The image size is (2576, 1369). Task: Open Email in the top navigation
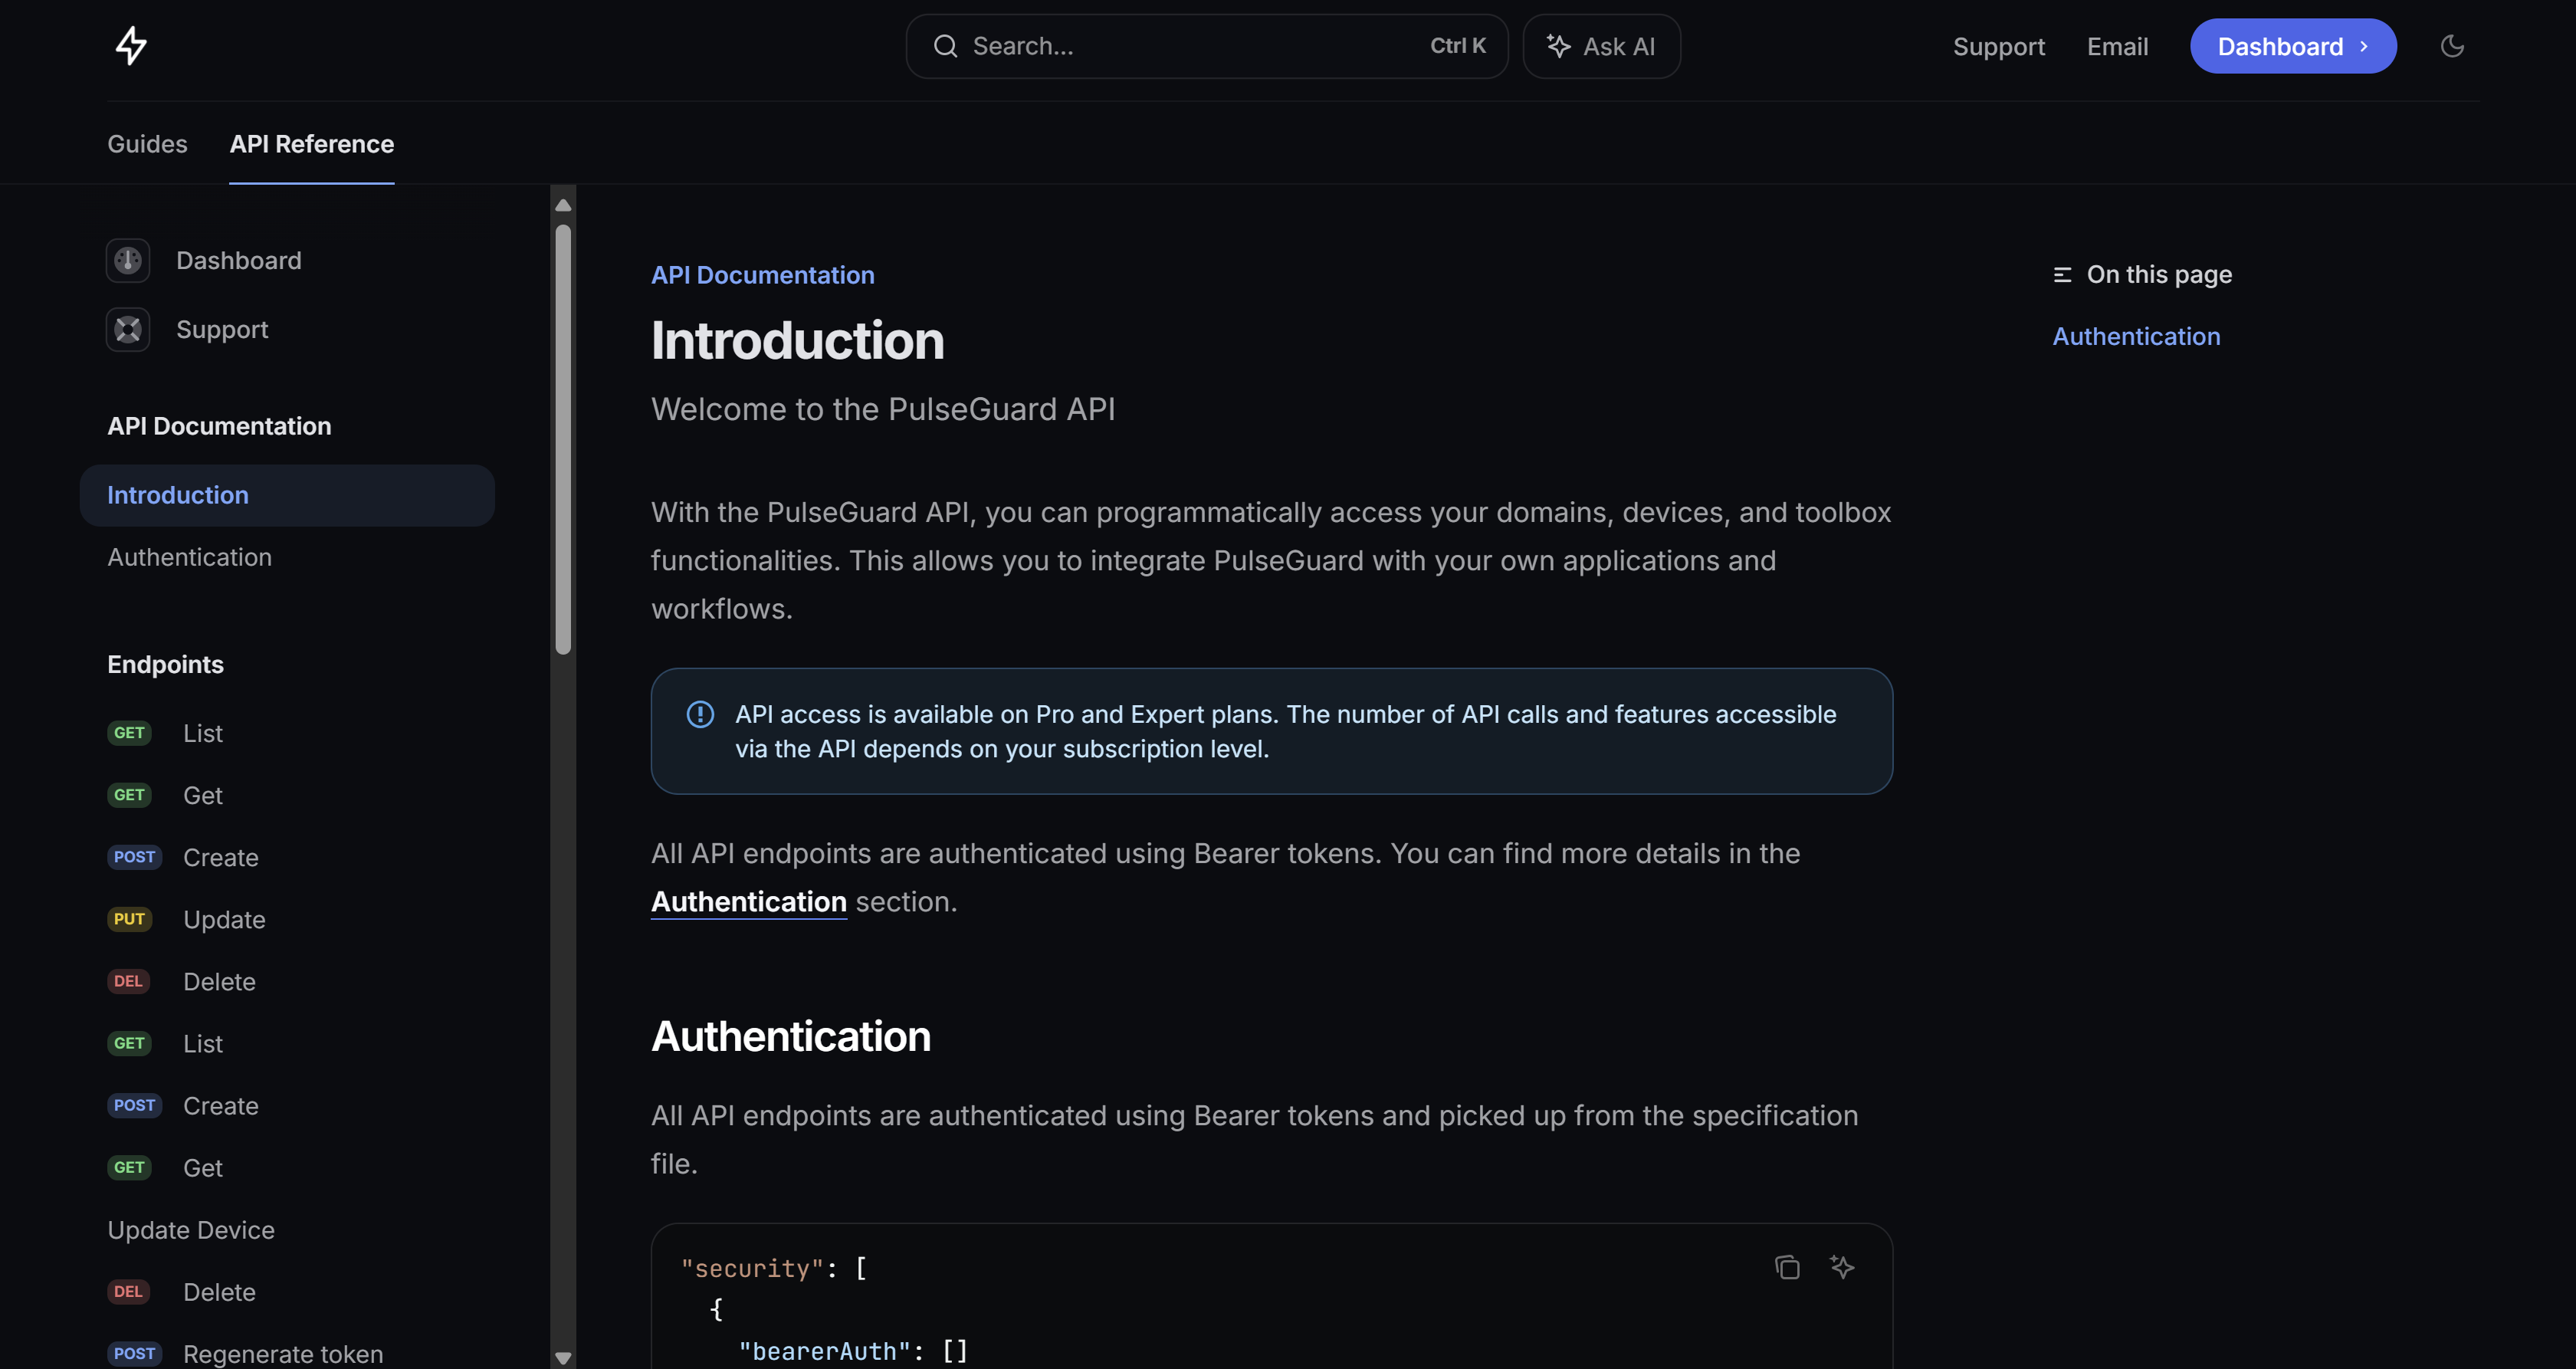(x=2117, y=46)
